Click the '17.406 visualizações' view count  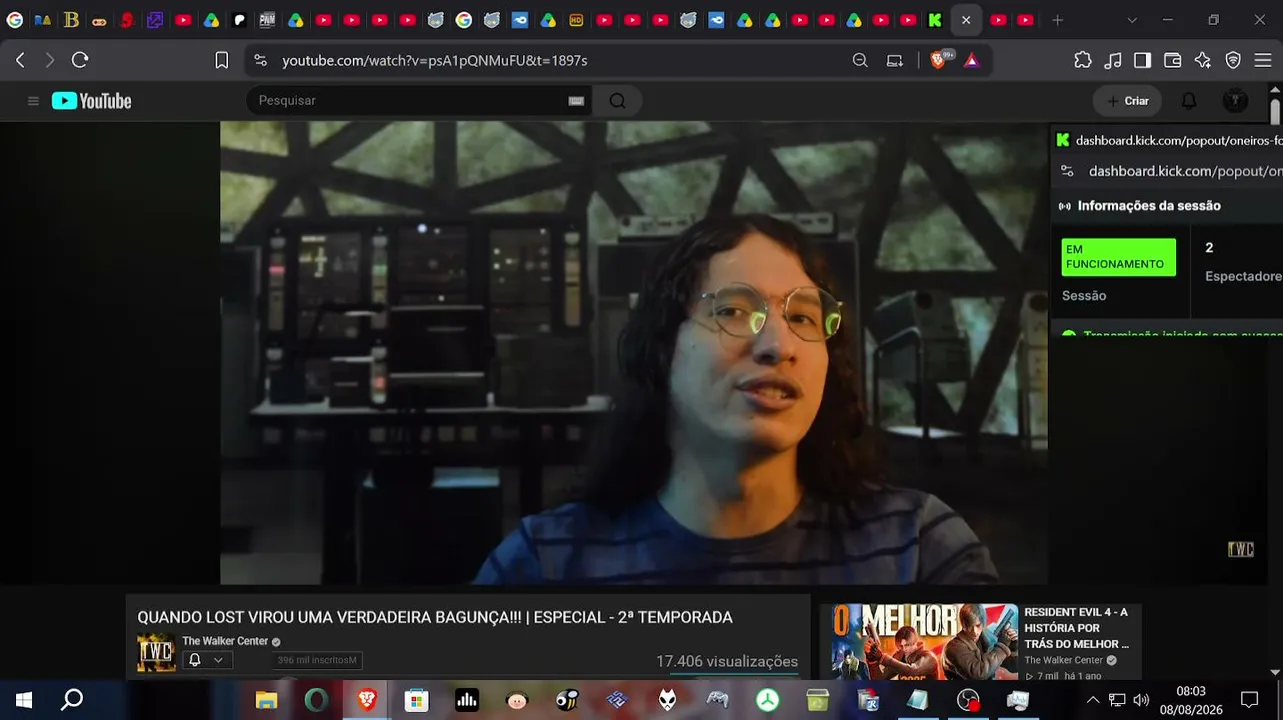coord(727,661)
